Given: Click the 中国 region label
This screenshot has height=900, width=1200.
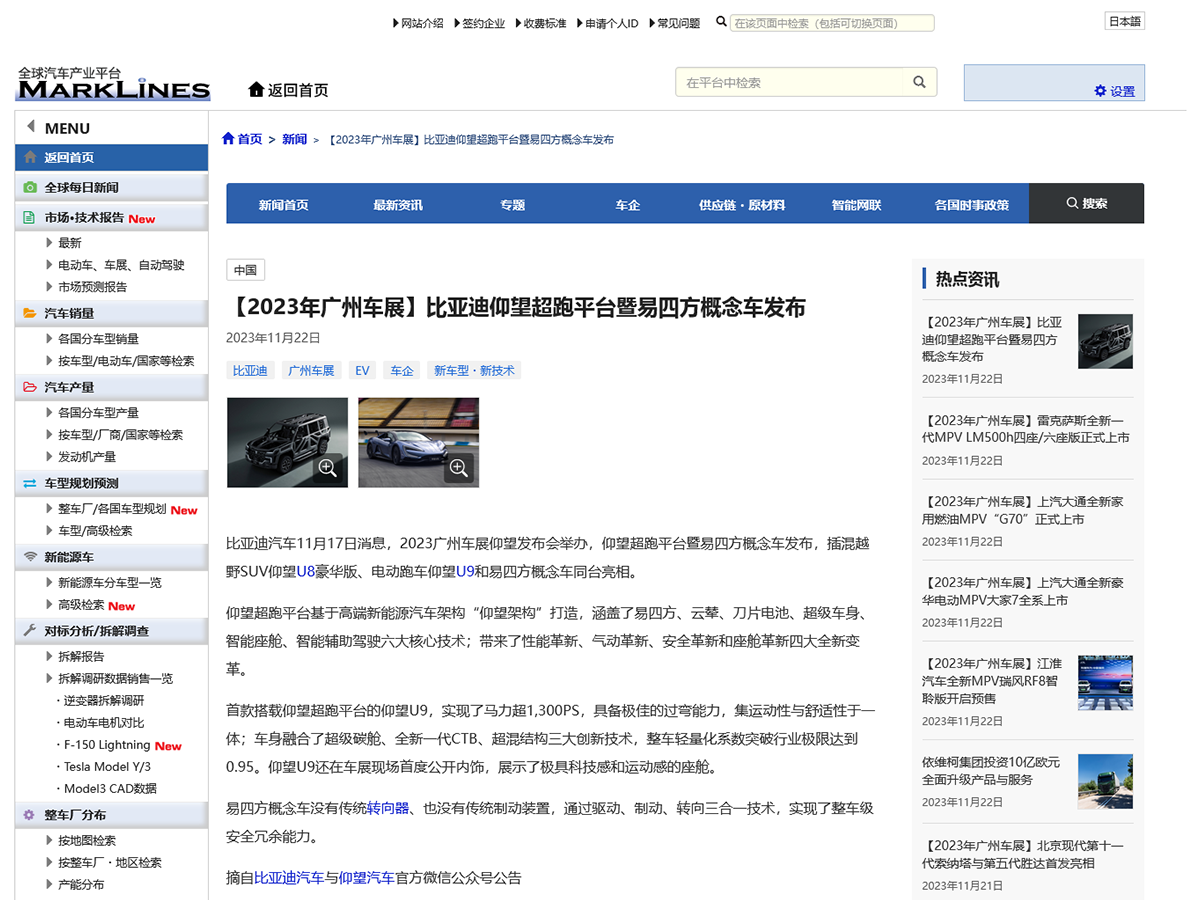Looking at the screenshot, I should click(245, 270).
